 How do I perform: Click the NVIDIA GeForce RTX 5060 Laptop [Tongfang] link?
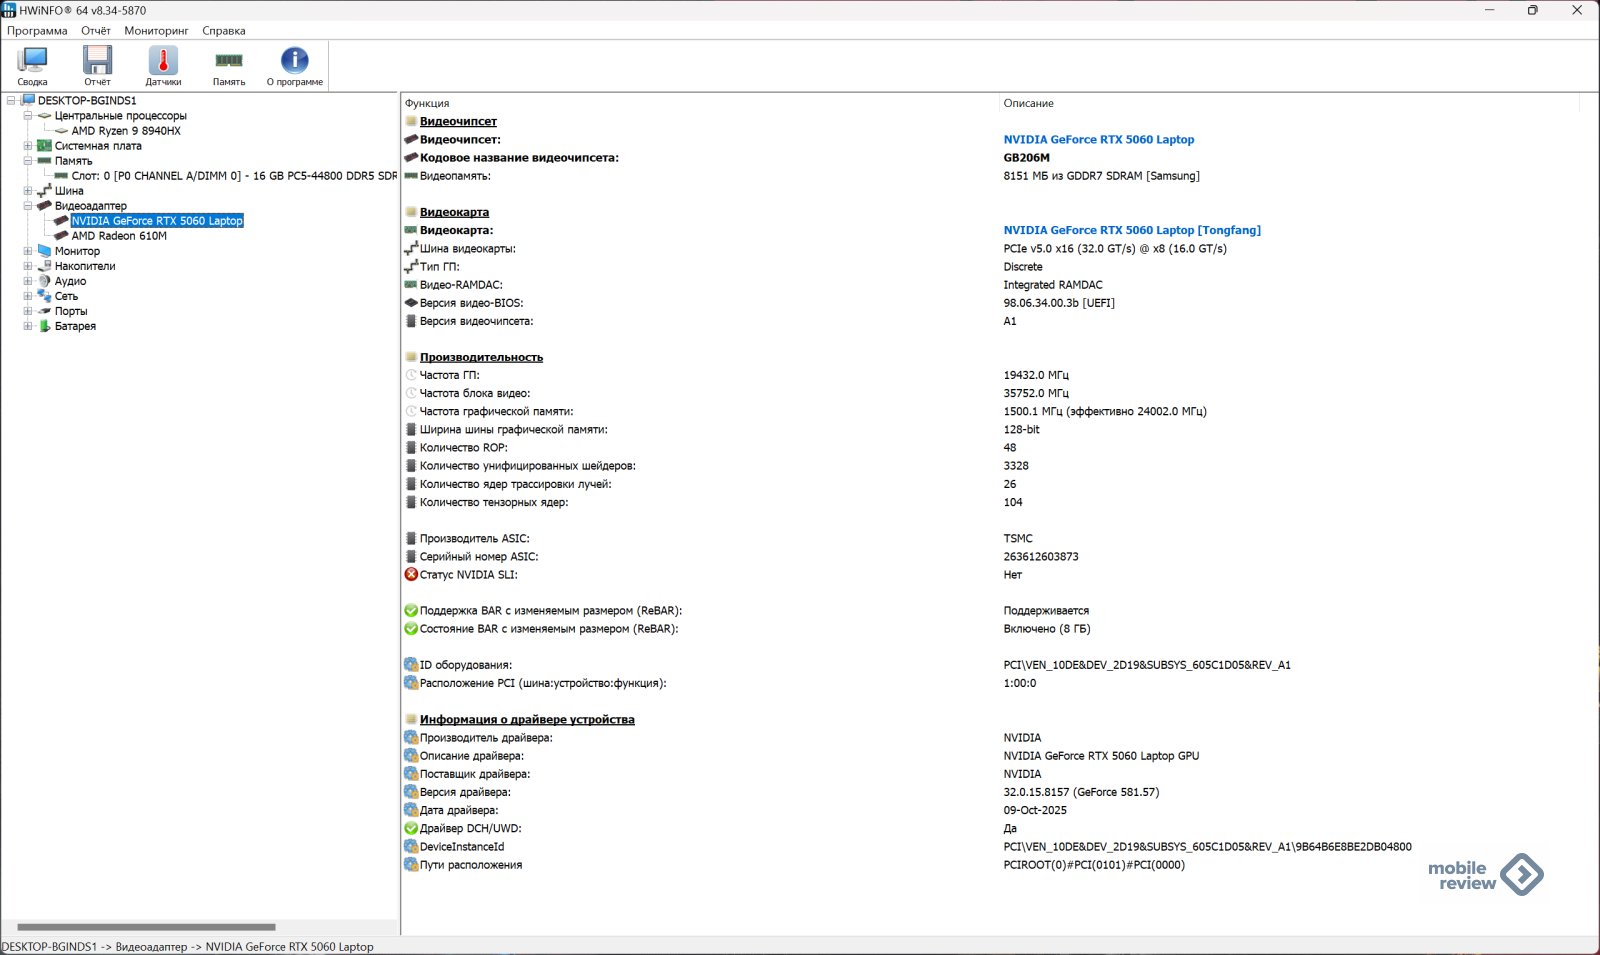click(1131, 230)
